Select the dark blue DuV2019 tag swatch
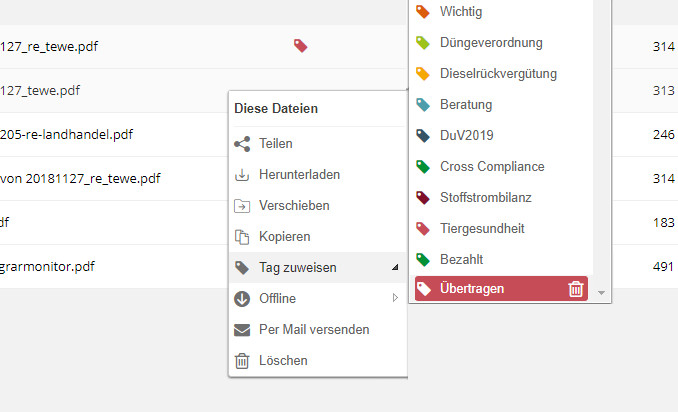 click(423, 135)
